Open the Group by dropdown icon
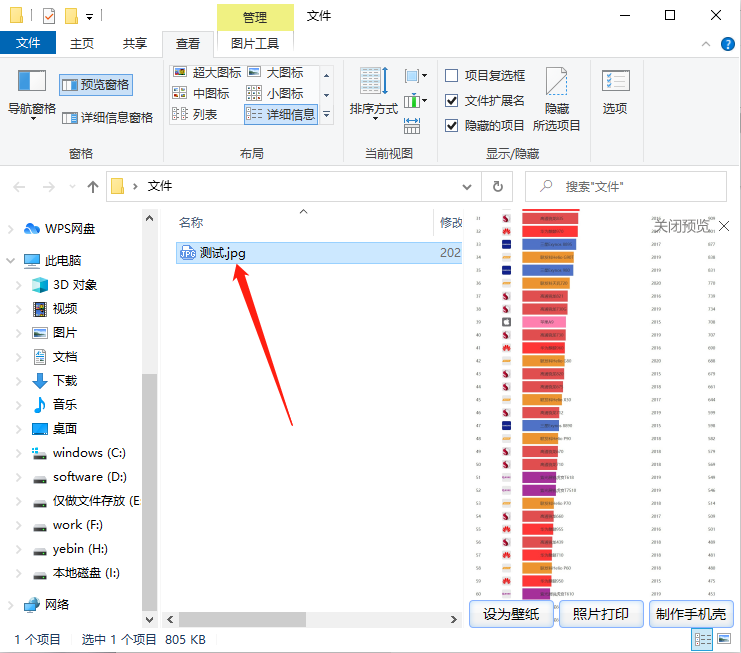Viewport: 741px width, 653px height. [416, 76]
